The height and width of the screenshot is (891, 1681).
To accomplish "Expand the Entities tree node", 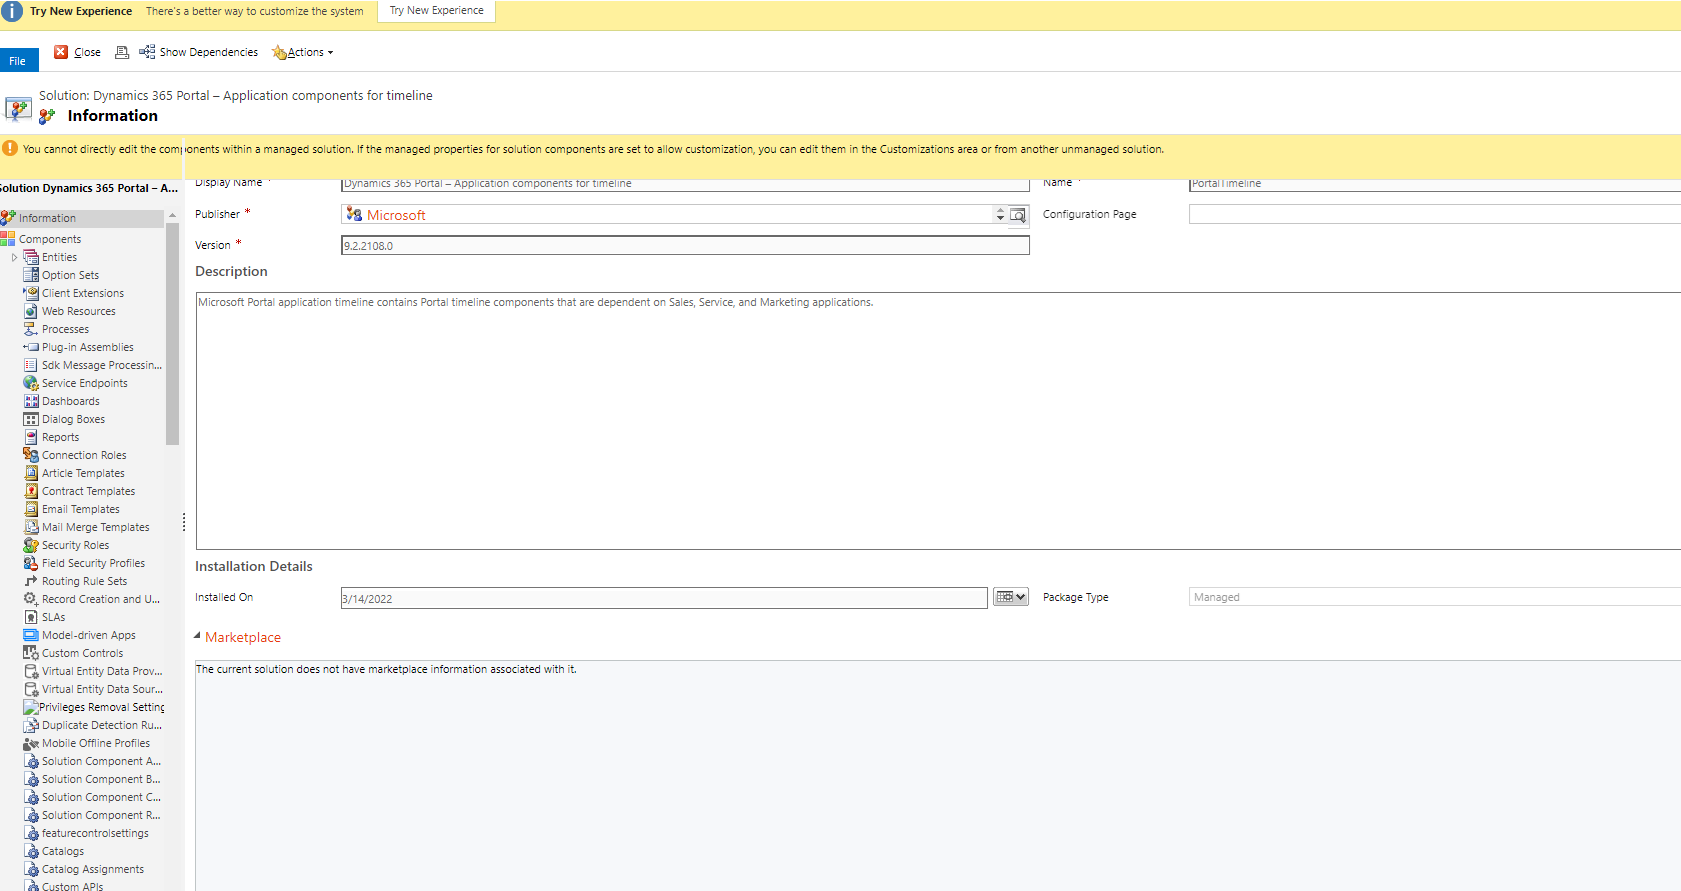I will click(x=14, y=257).
